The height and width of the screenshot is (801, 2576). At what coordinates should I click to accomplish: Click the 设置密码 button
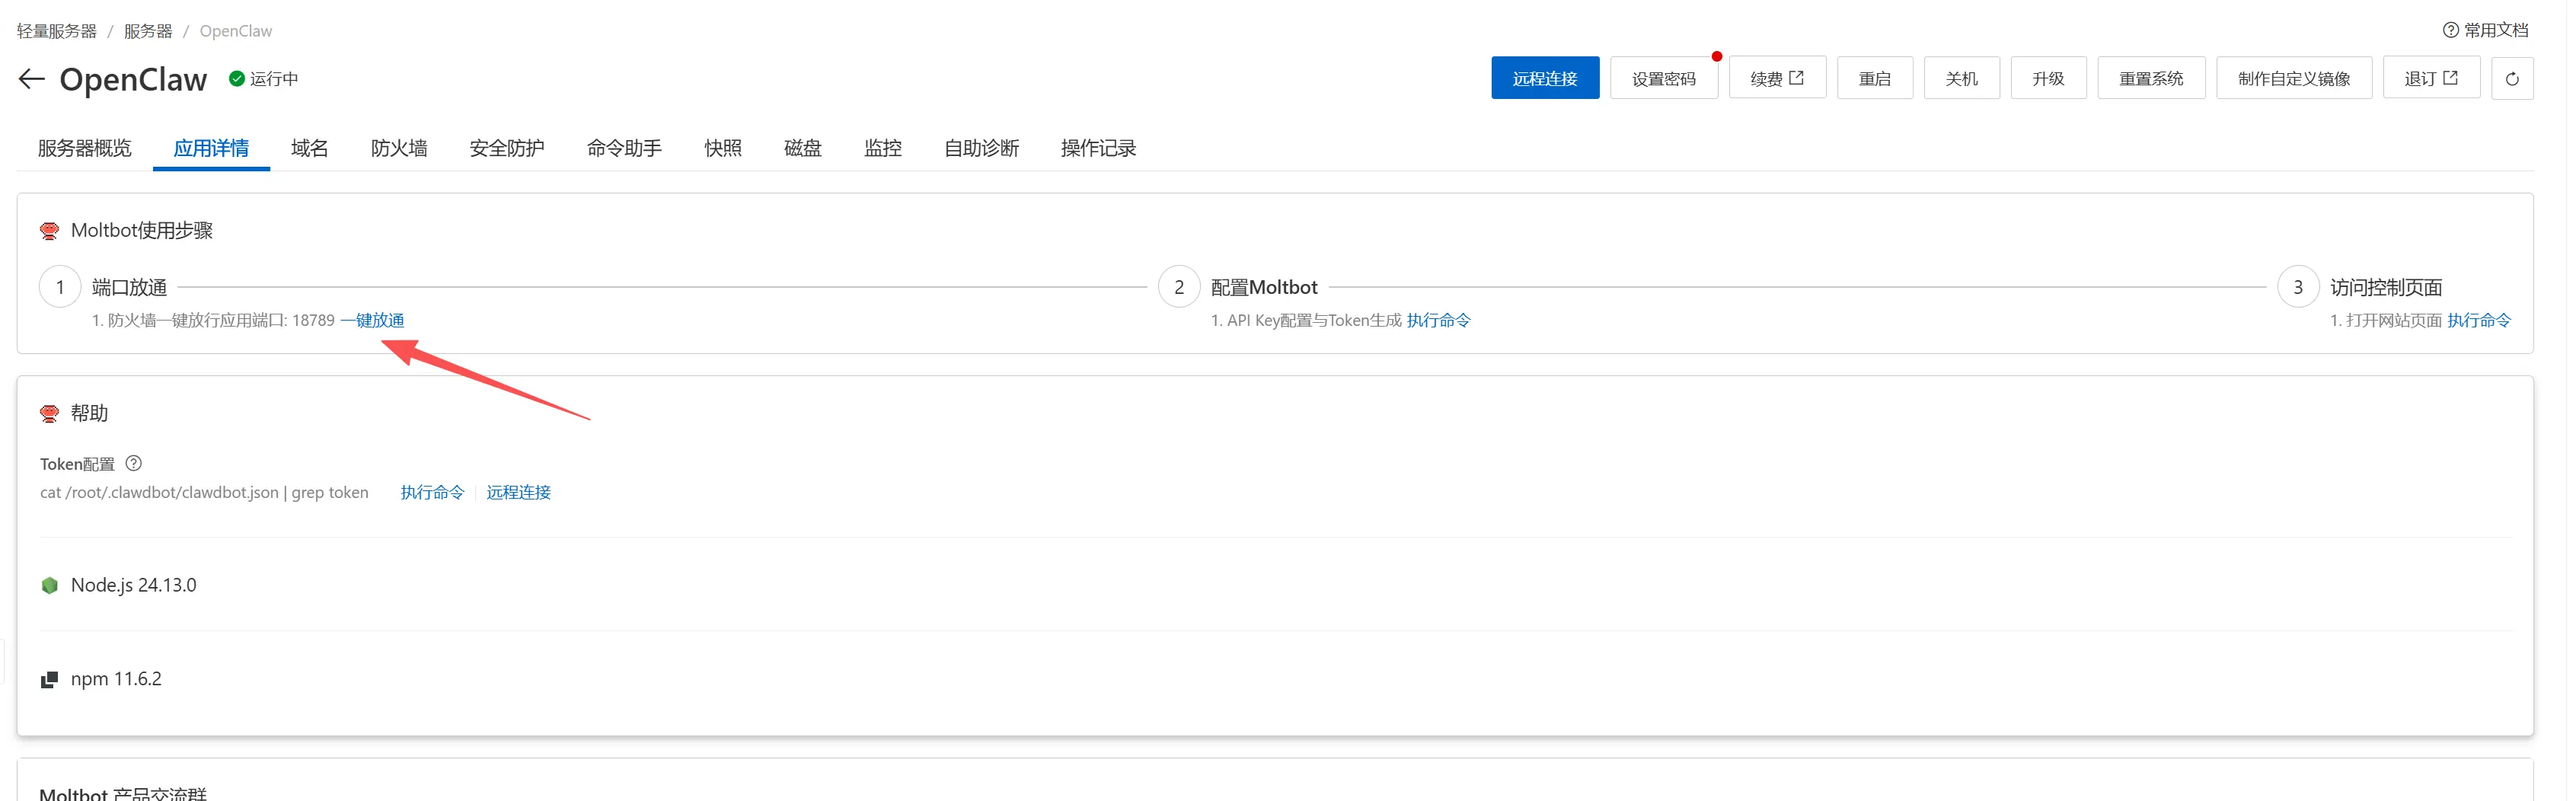[1663, 78]
